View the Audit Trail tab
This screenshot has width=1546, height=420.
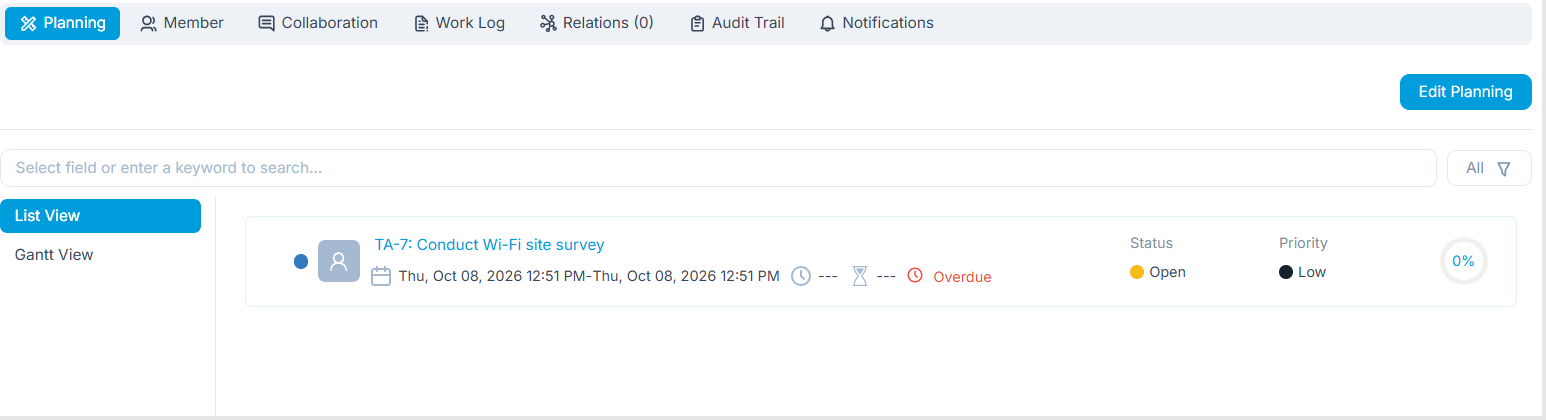[x=737, y=23]
